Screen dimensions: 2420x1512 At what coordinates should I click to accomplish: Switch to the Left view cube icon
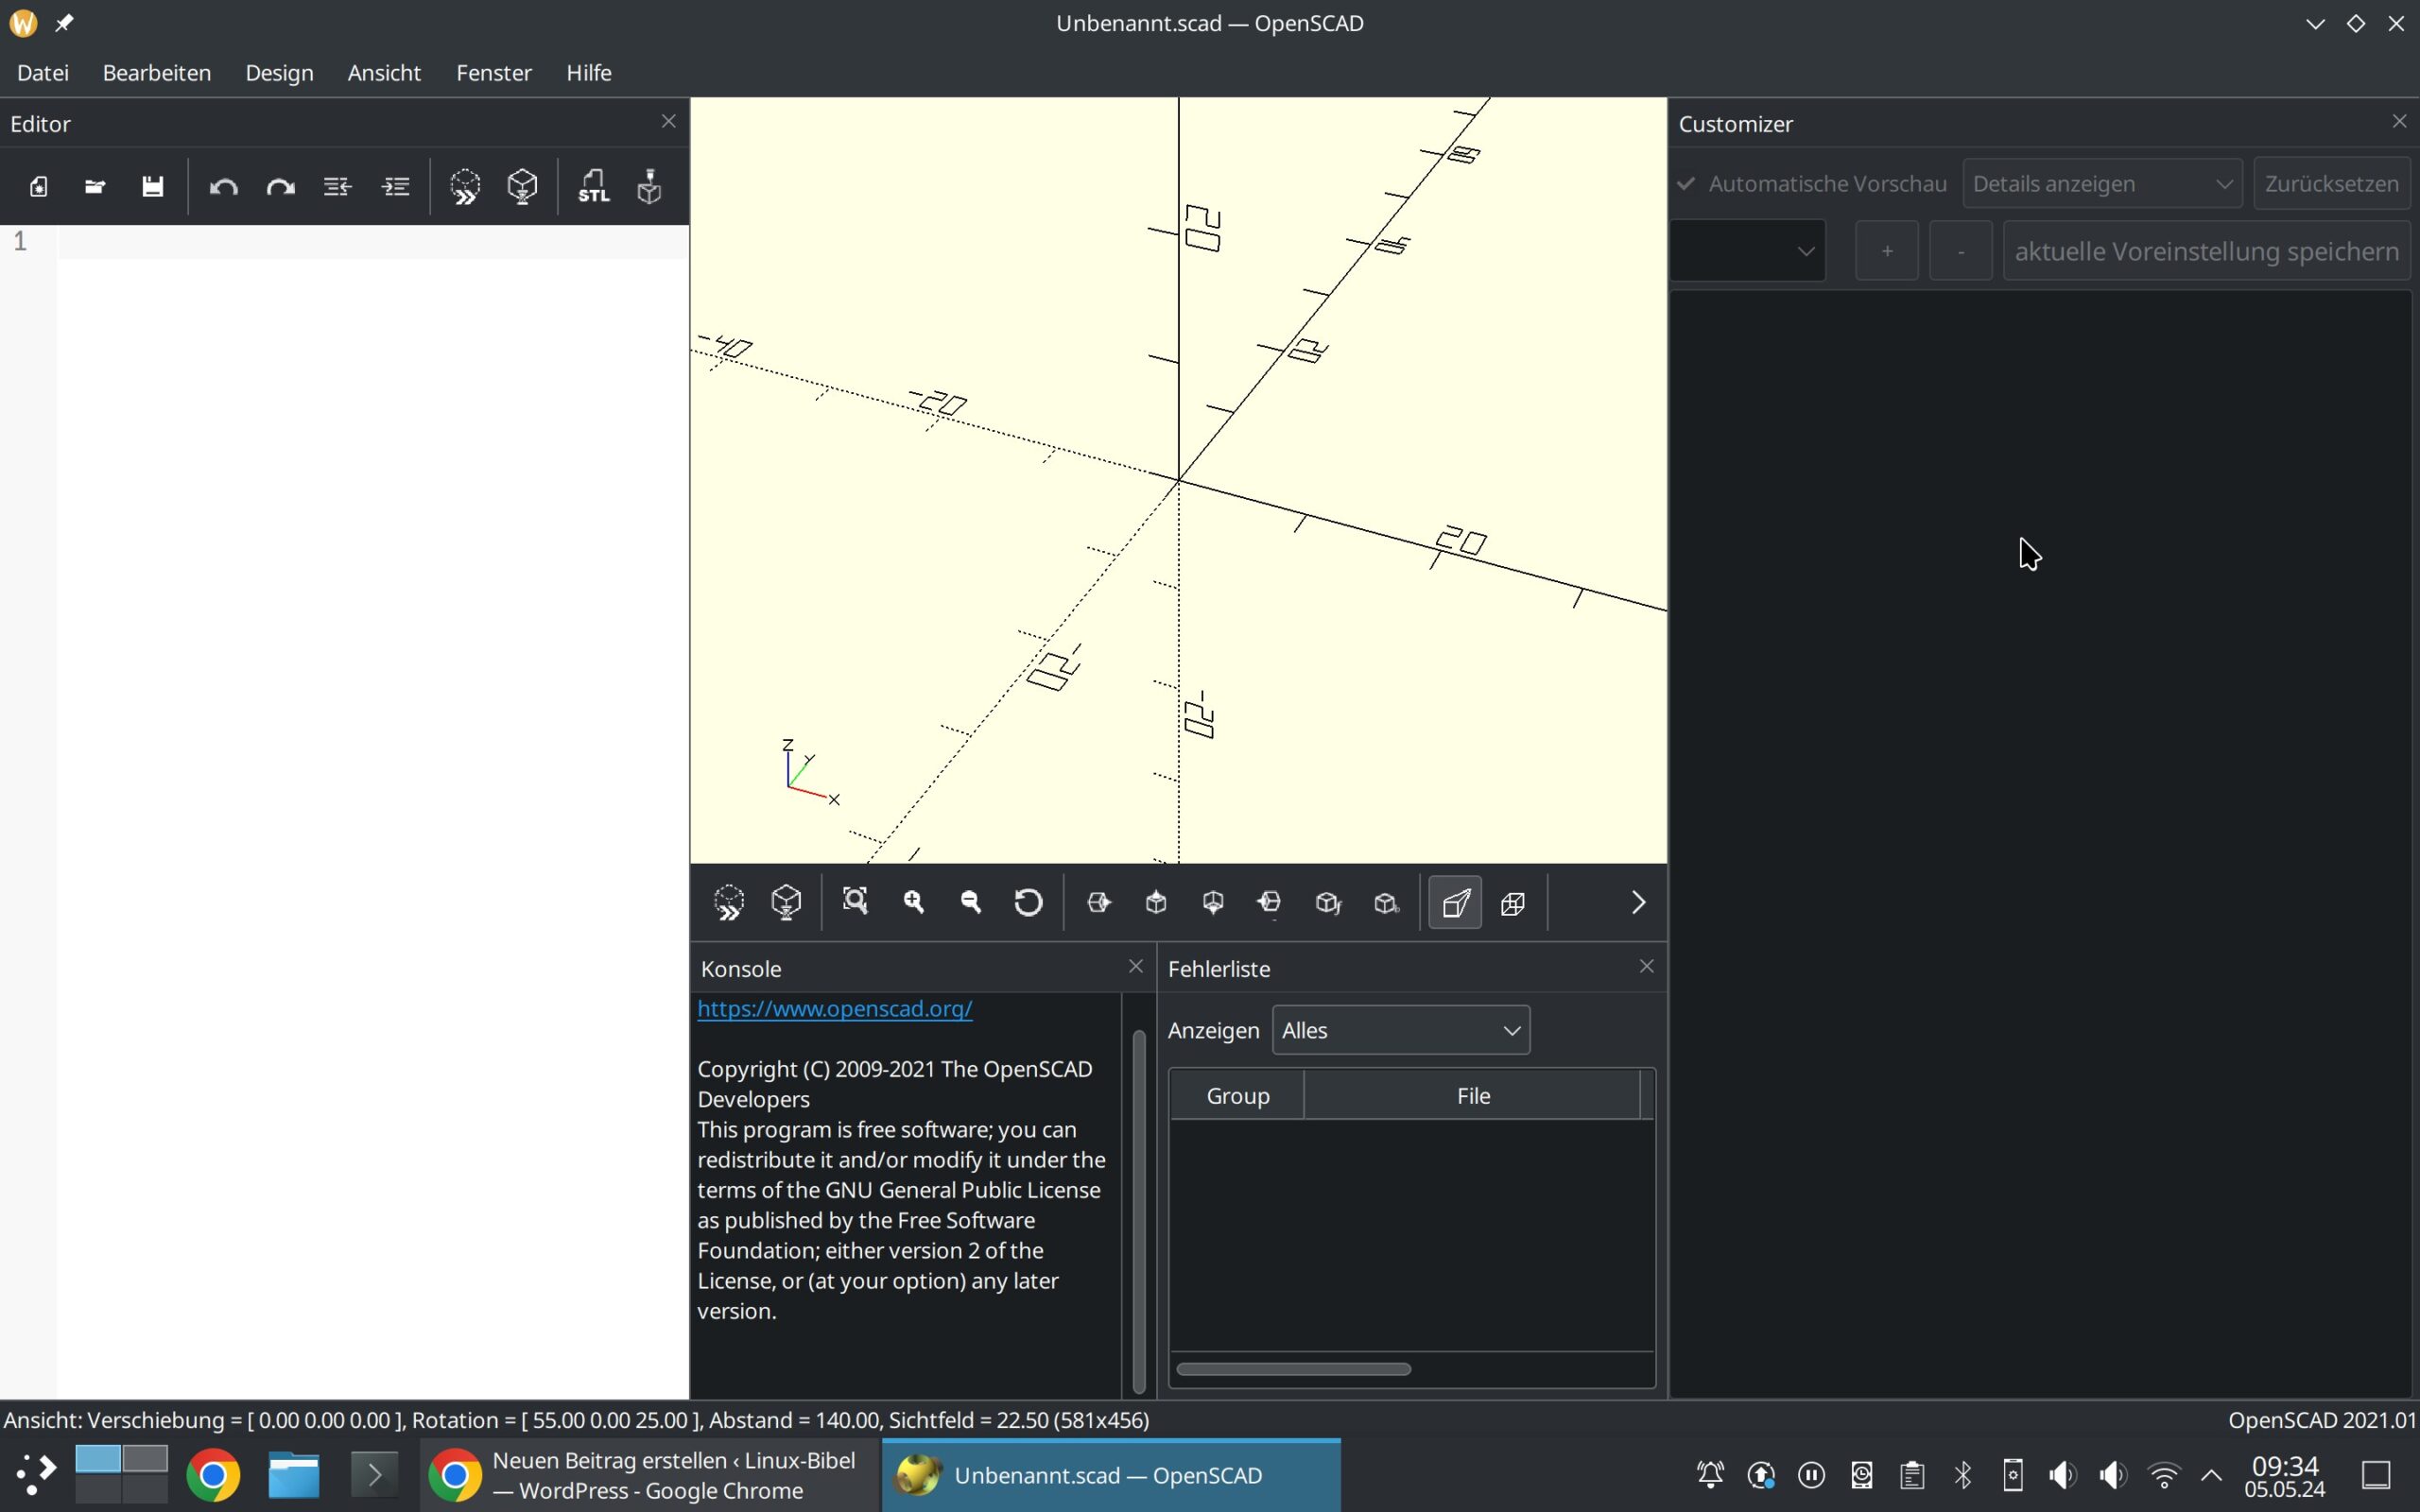pos(1270,902)
